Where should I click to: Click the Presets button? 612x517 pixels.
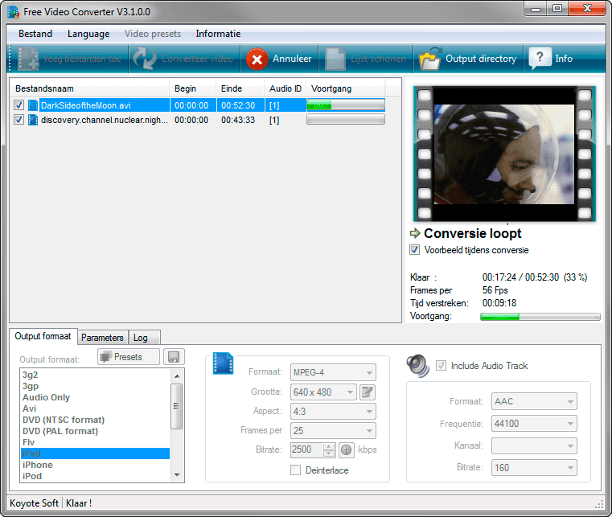coord(128,357)
